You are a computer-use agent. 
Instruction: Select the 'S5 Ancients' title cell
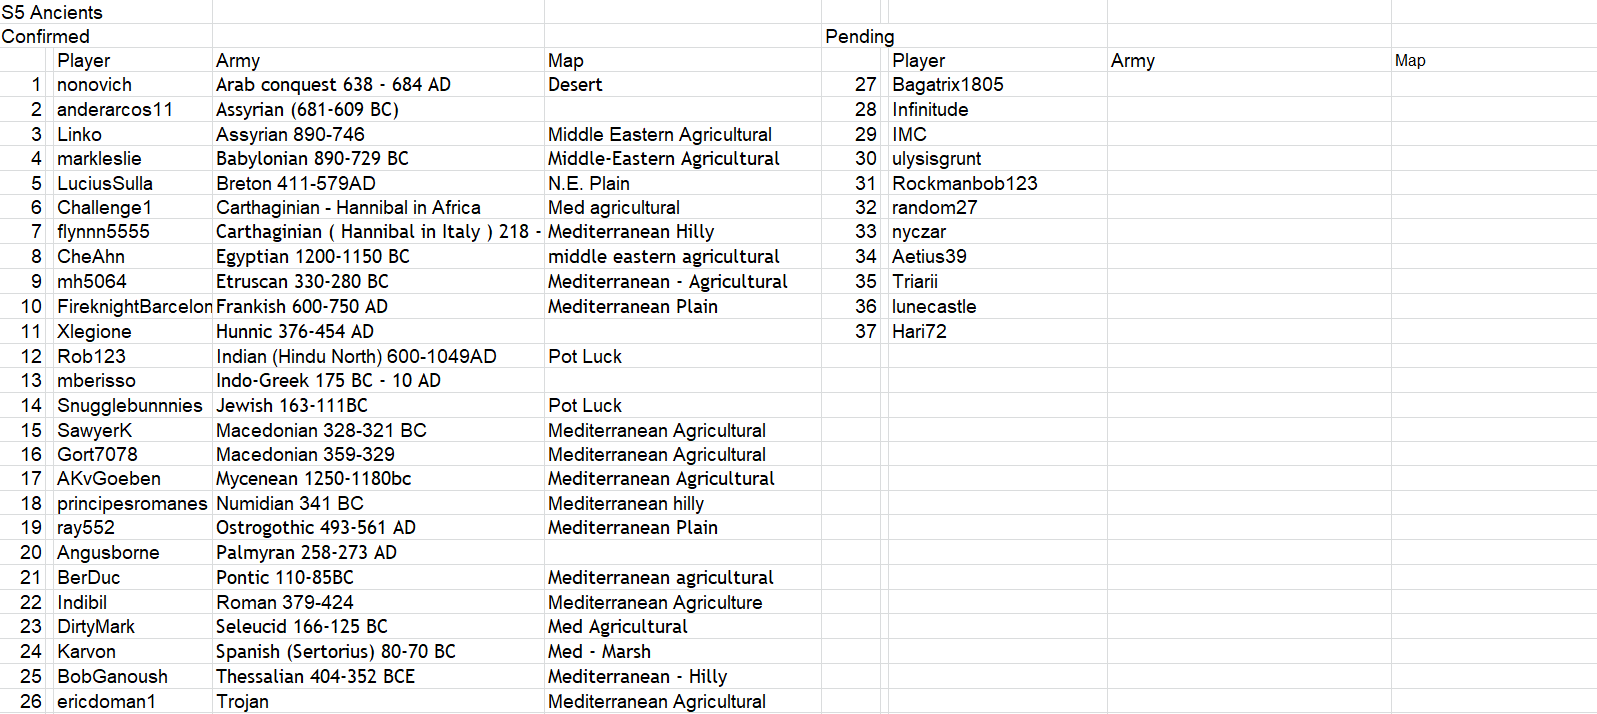point(53,12)
